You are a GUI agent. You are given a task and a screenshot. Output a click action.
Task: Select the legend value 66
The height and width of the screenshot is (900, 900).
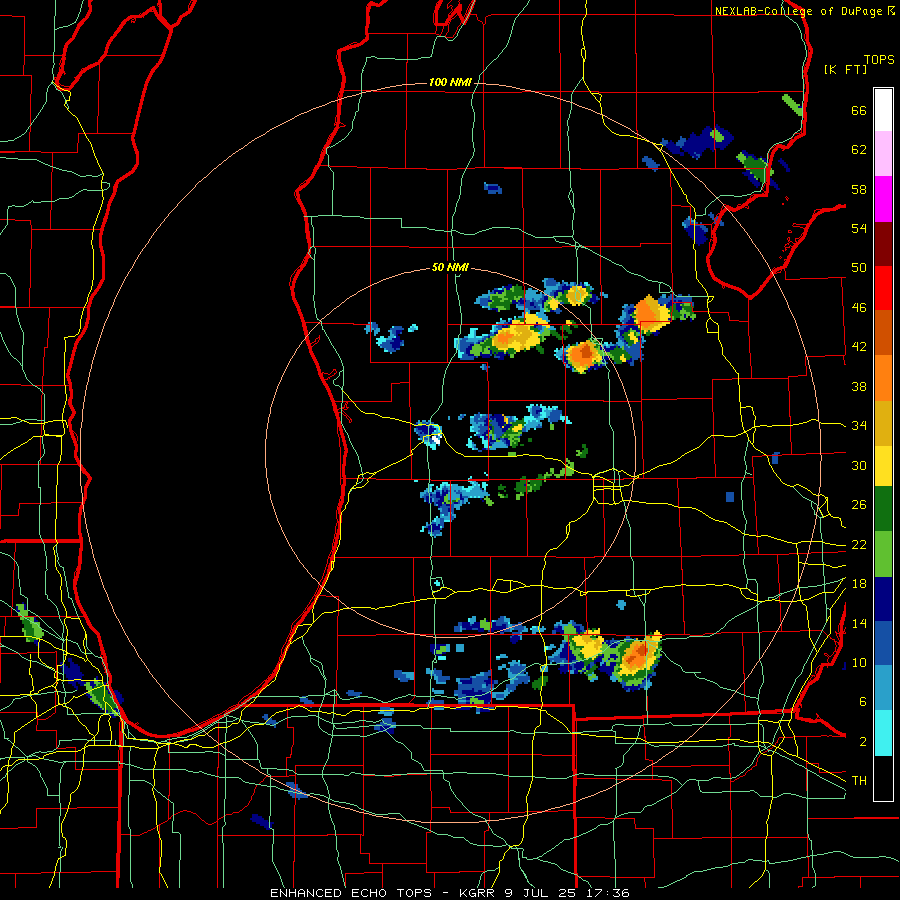pos(859,110)
